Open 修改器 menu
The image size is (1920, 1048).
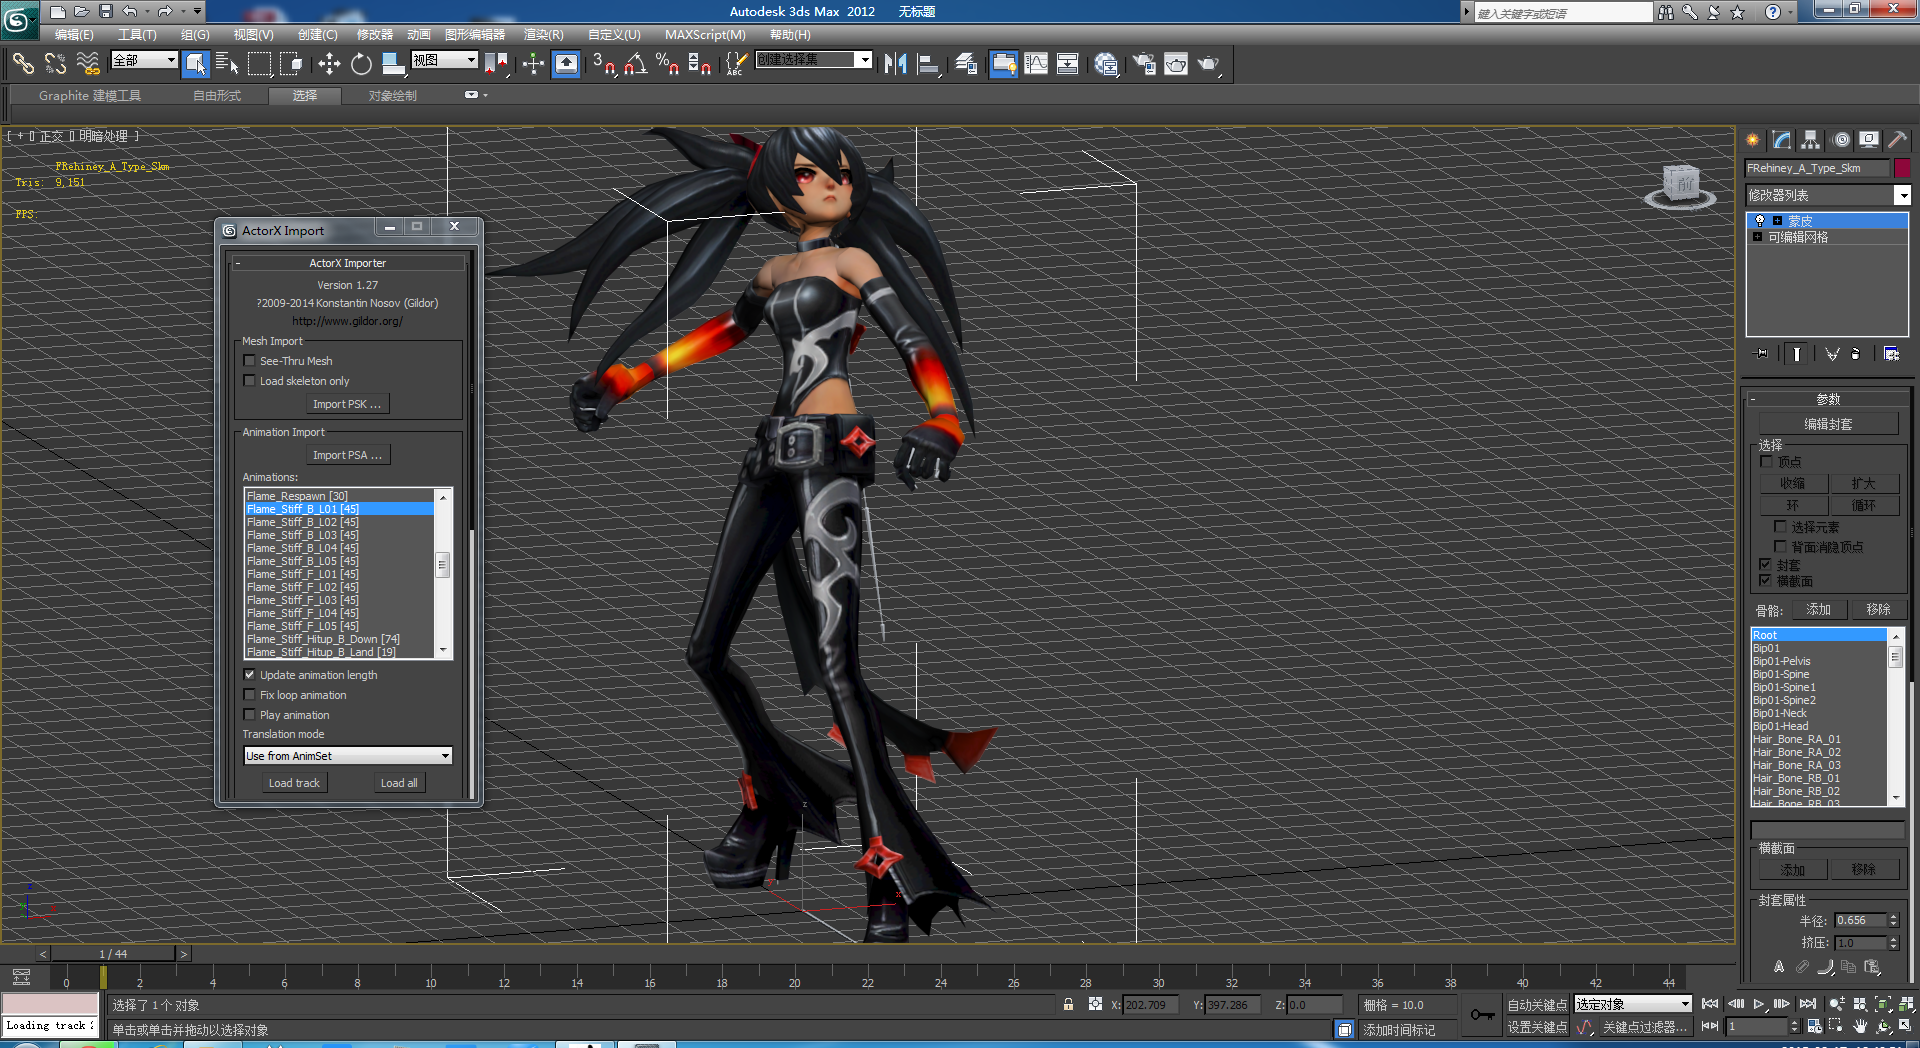click(x=375, y=35)
